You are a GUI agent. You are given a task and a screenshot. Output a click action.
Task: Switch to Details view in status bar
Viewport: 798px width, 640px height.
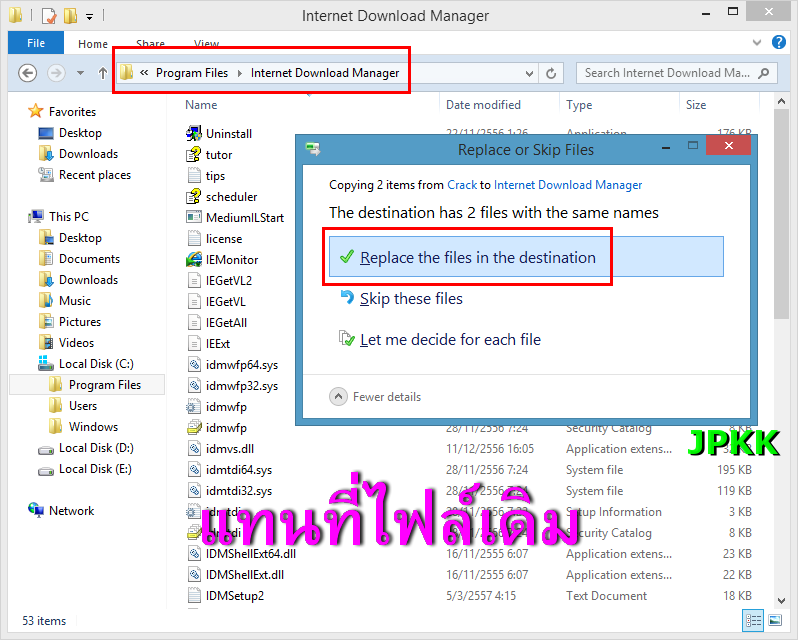point(753,621)
